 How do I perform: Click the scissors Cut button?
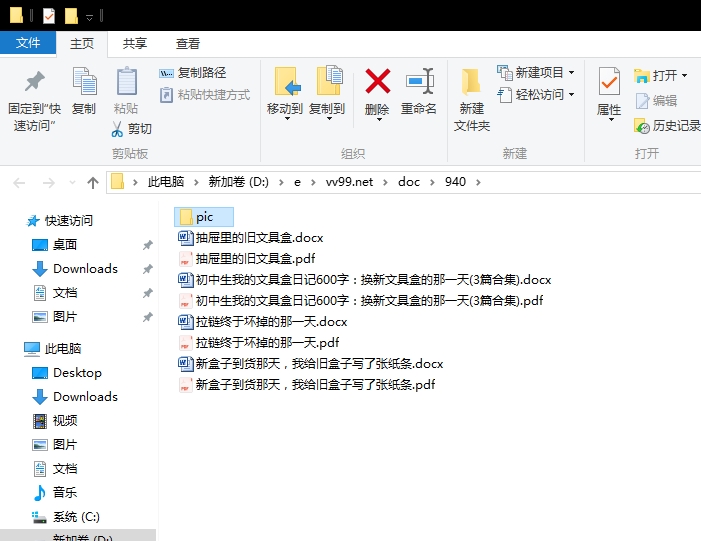131,129
